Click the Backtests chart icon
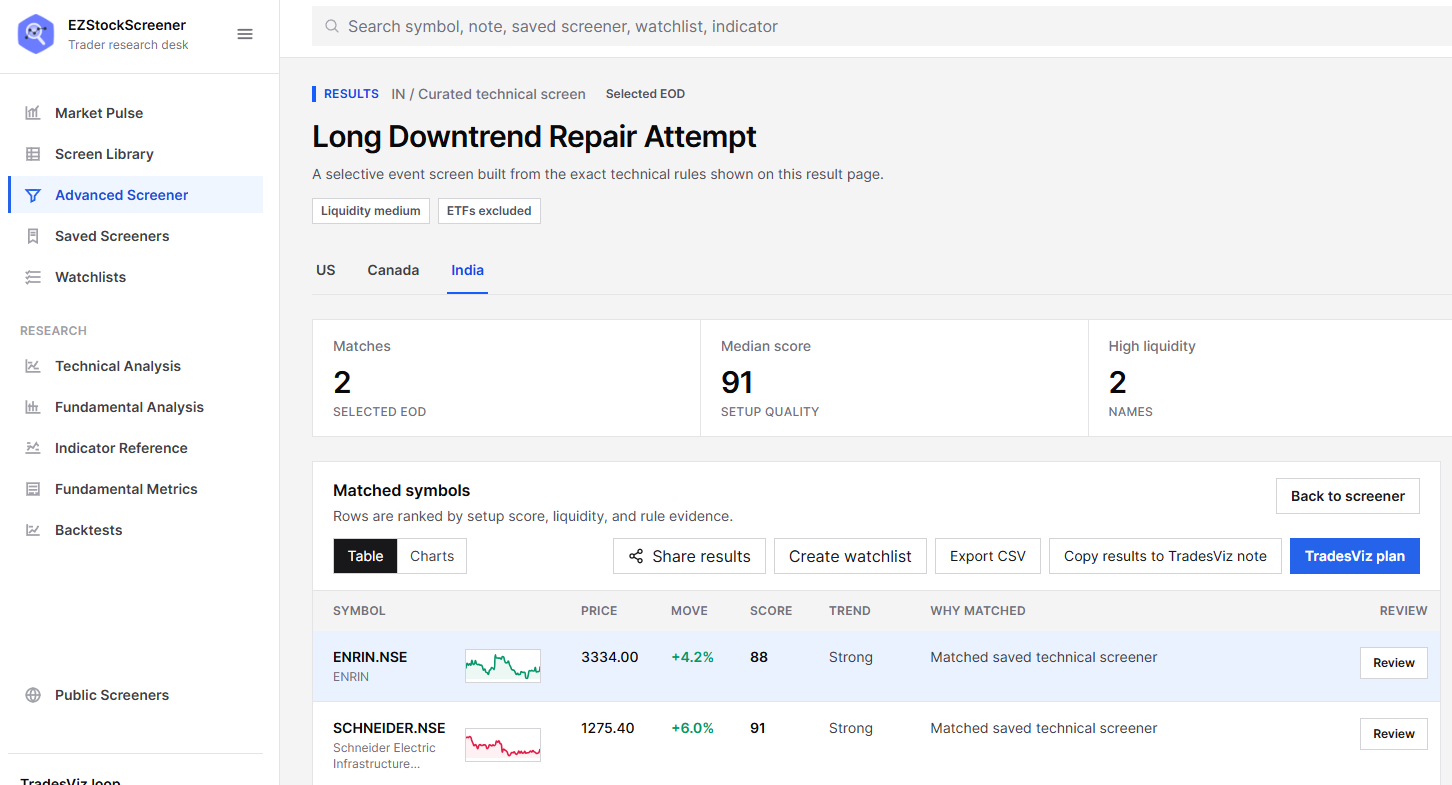 (33, 530)
